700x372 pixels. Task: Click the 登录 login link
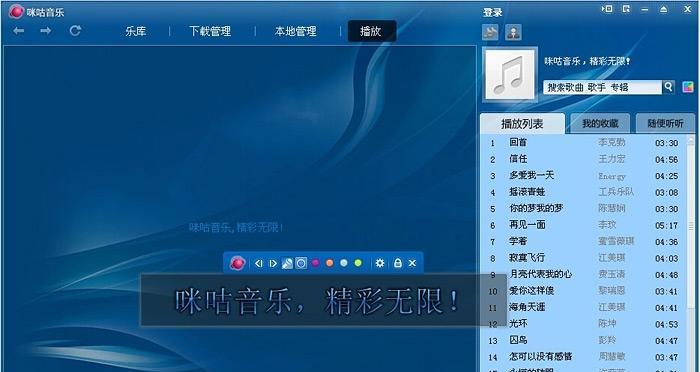(x=492, y=13)
